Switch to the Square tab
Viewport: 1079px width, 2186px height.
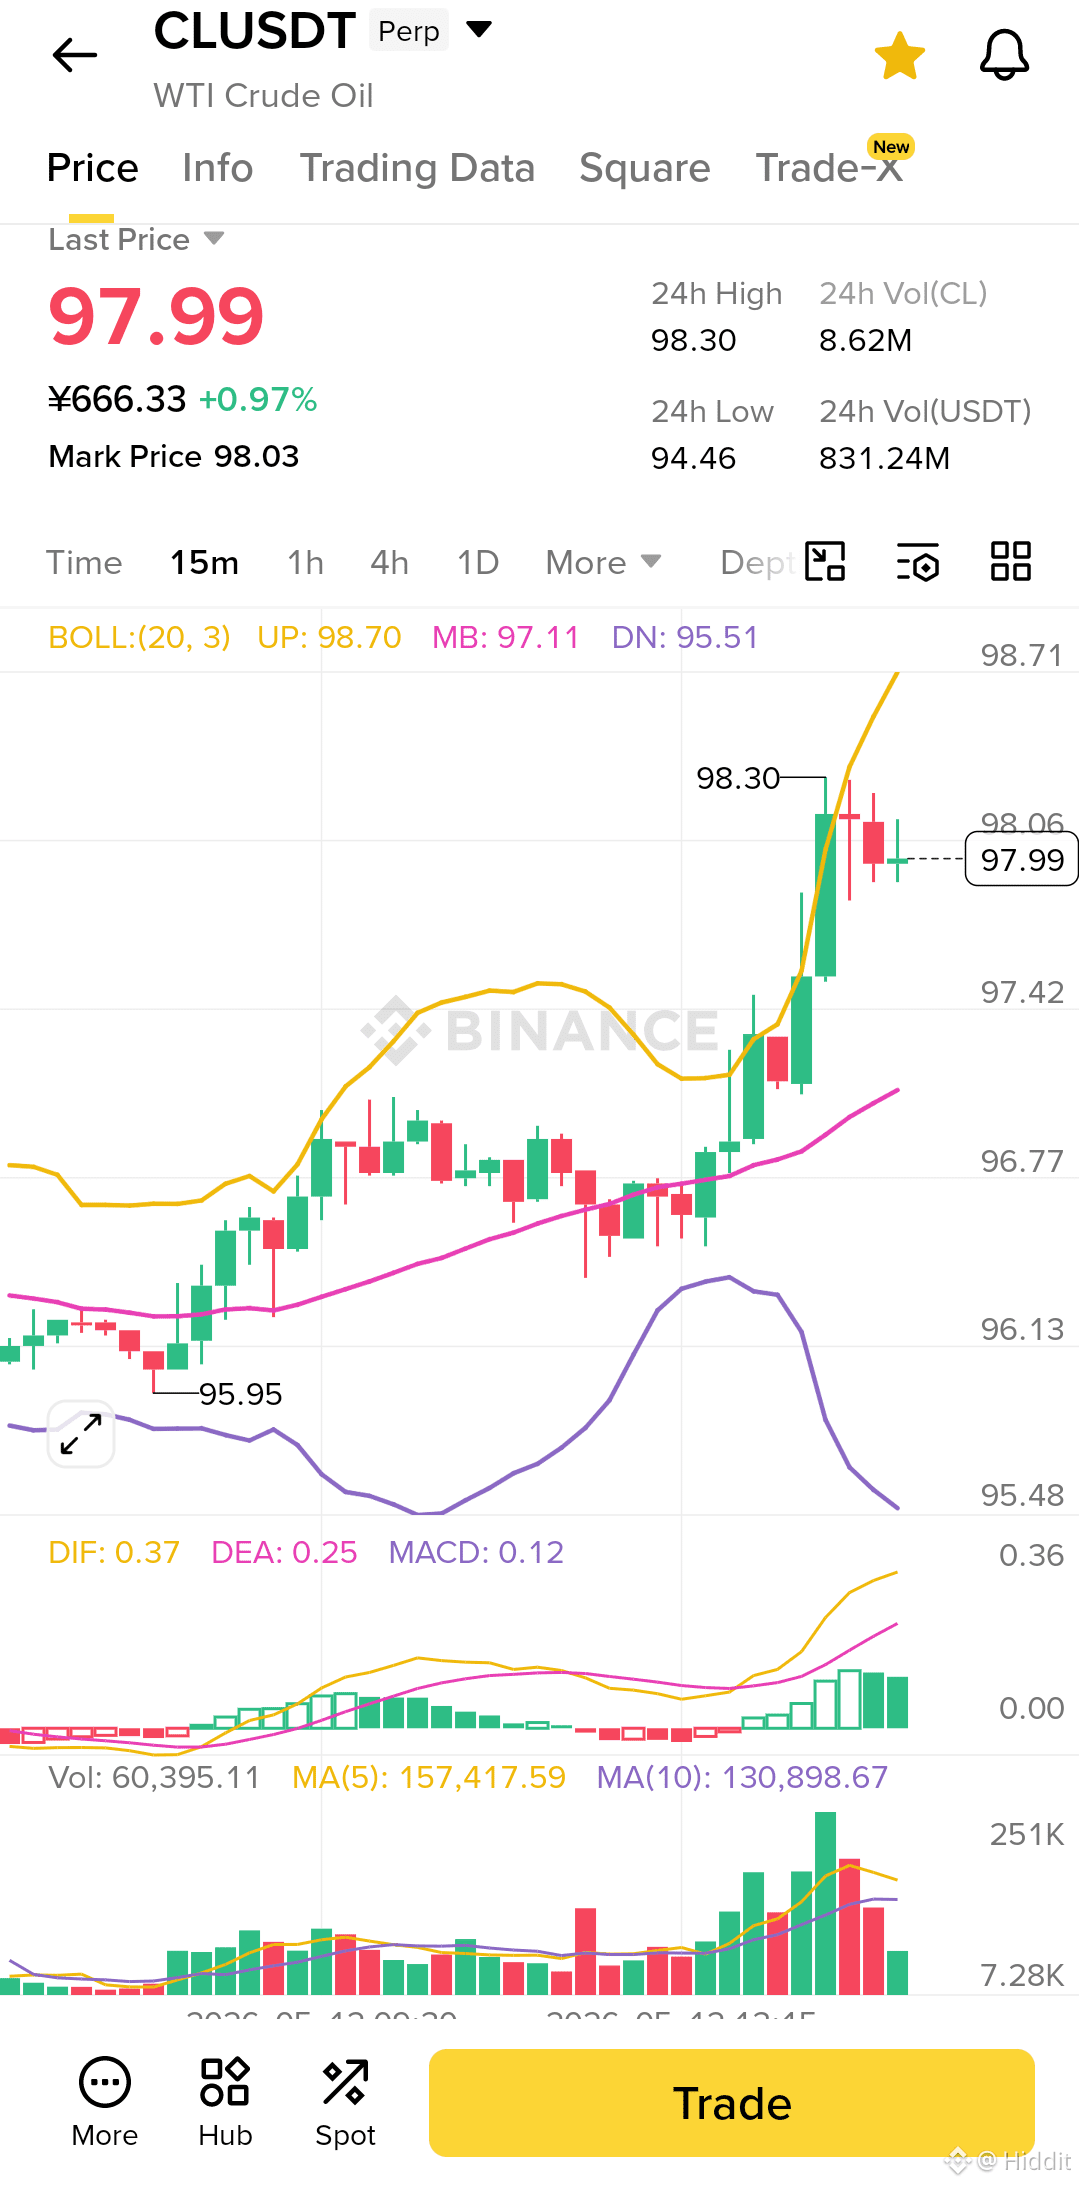pos(644,168)
